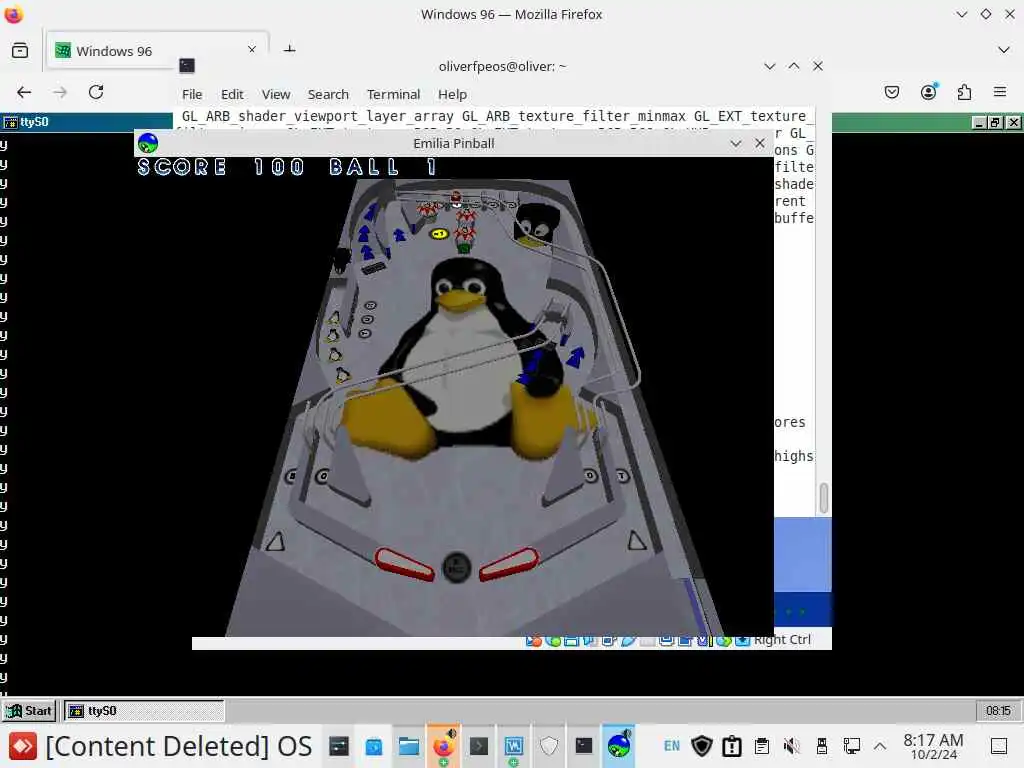Open the EN keyboard layout indicator
Image resolution: width=1024 pixels, height=768 pixels.
pyautogui.click(x=671, y=746)
